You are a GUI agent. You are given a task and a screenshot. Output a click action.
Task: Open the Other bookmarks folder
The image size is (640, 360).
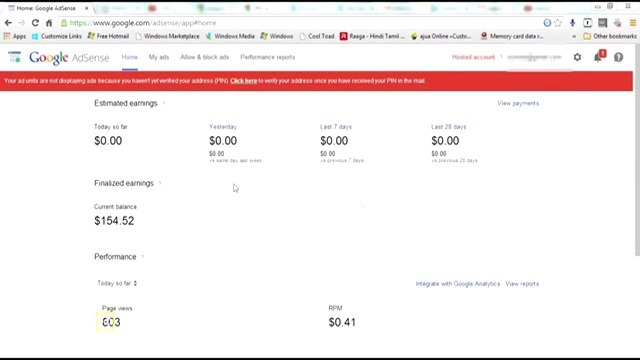point(610,36)
